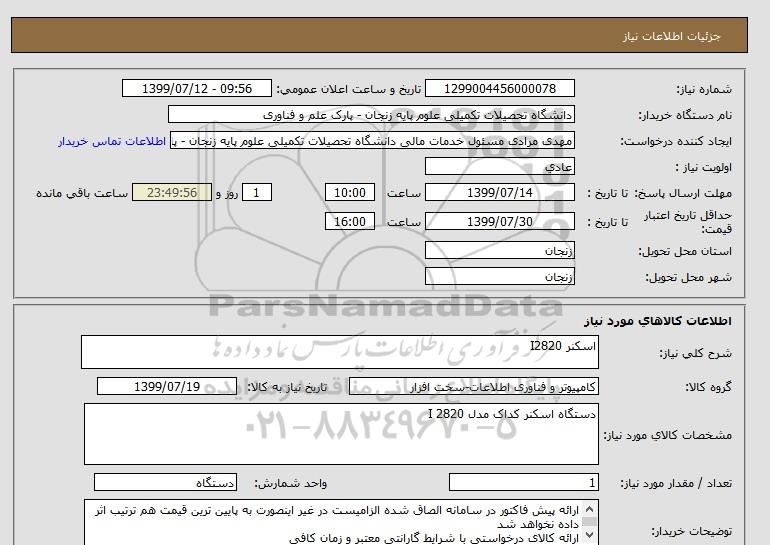Image resolution: width=770 pixels, height=545 pixels.
Task: Click text ساعت باقی مانده
Action: click(82, 193)
